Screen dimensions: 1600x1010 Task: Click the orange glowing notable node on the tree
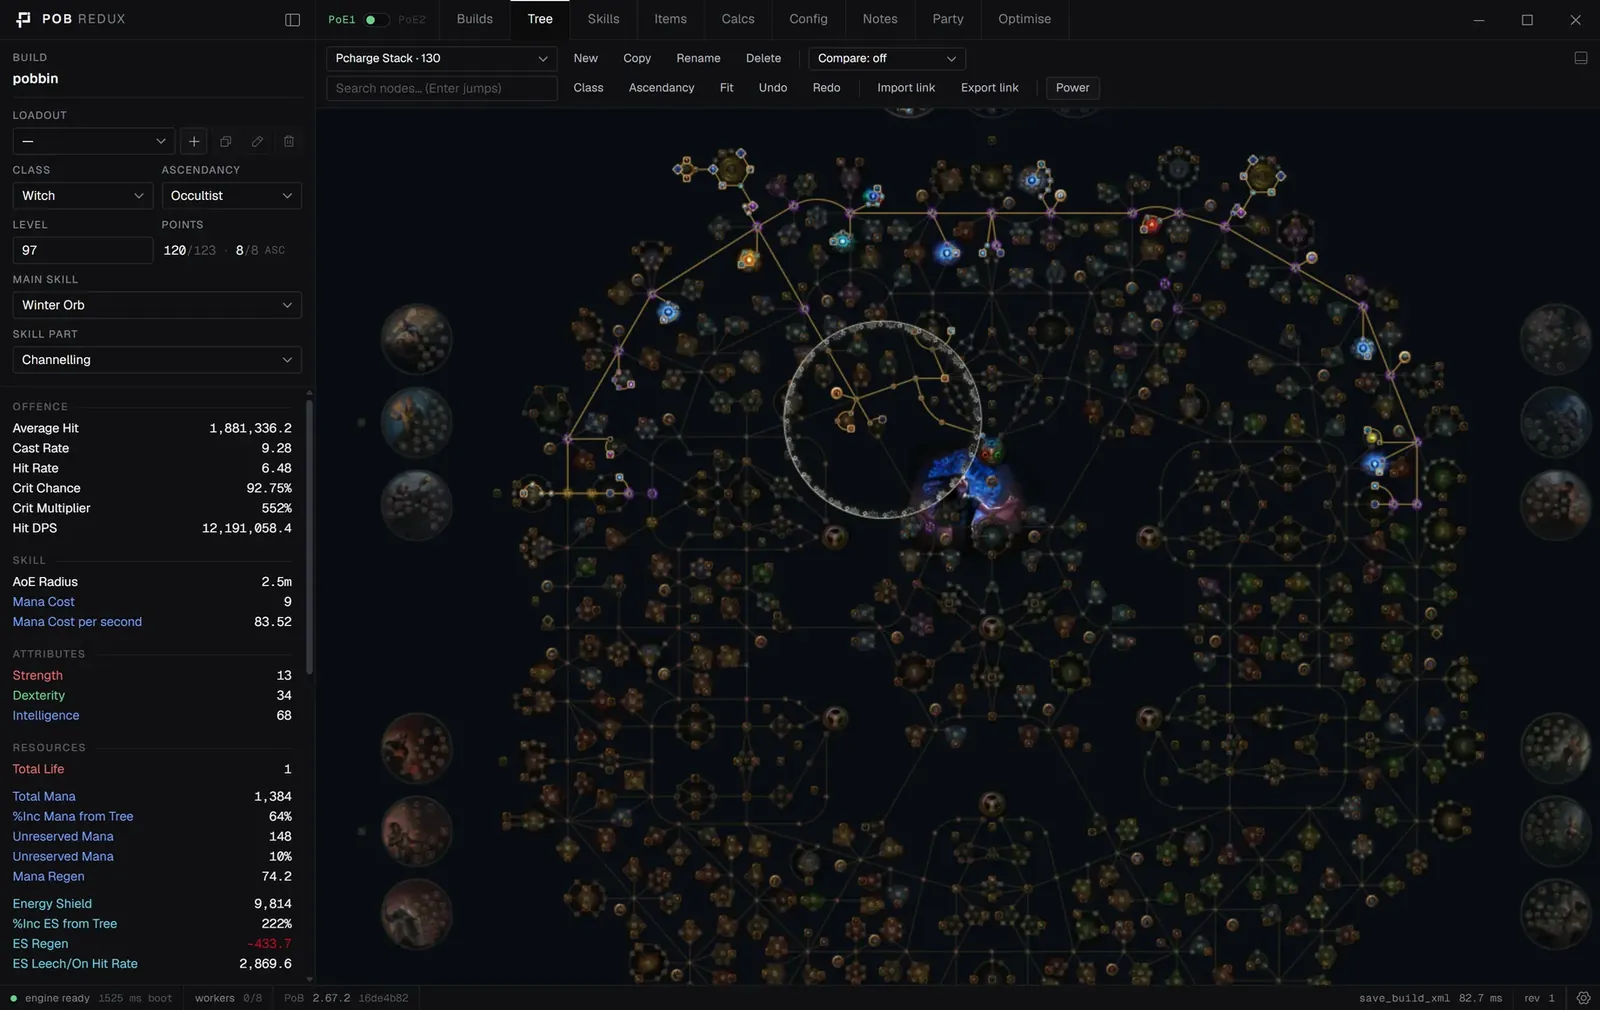pos(748,260)
